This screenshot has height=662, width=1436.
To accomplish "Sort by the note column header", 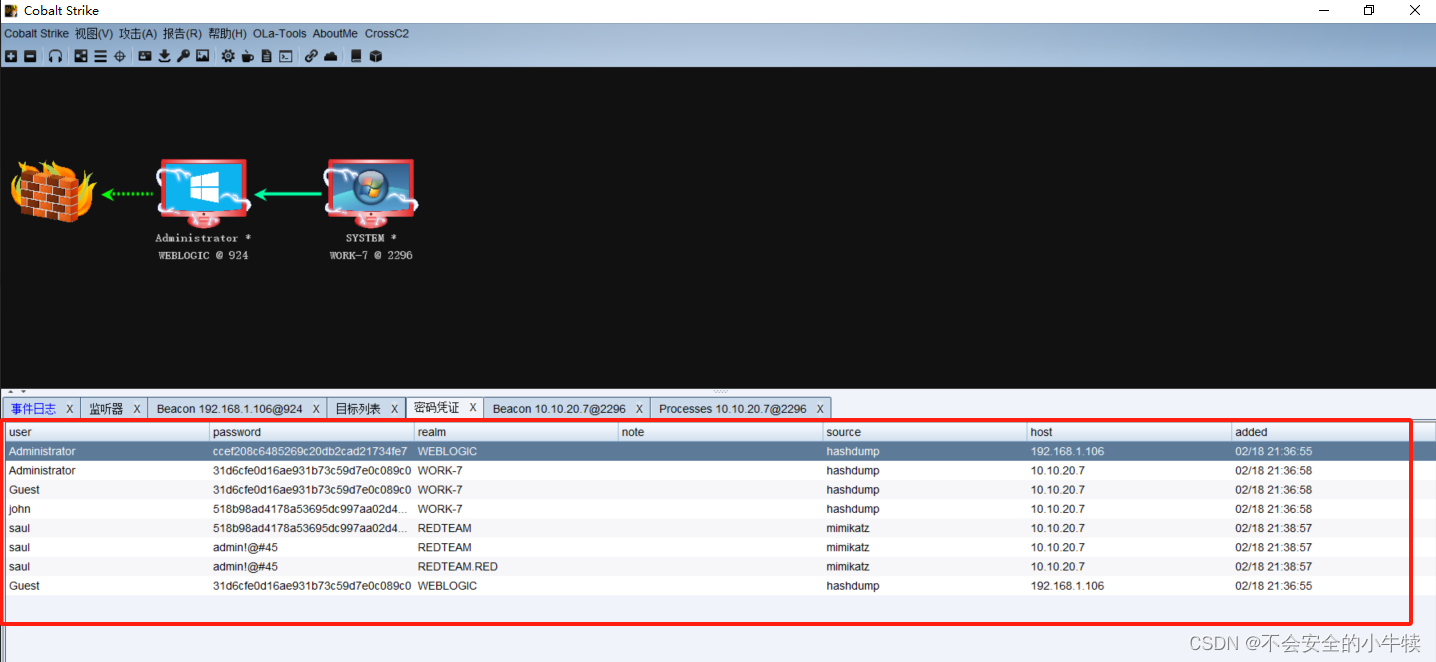I will [x=720, y=432].
